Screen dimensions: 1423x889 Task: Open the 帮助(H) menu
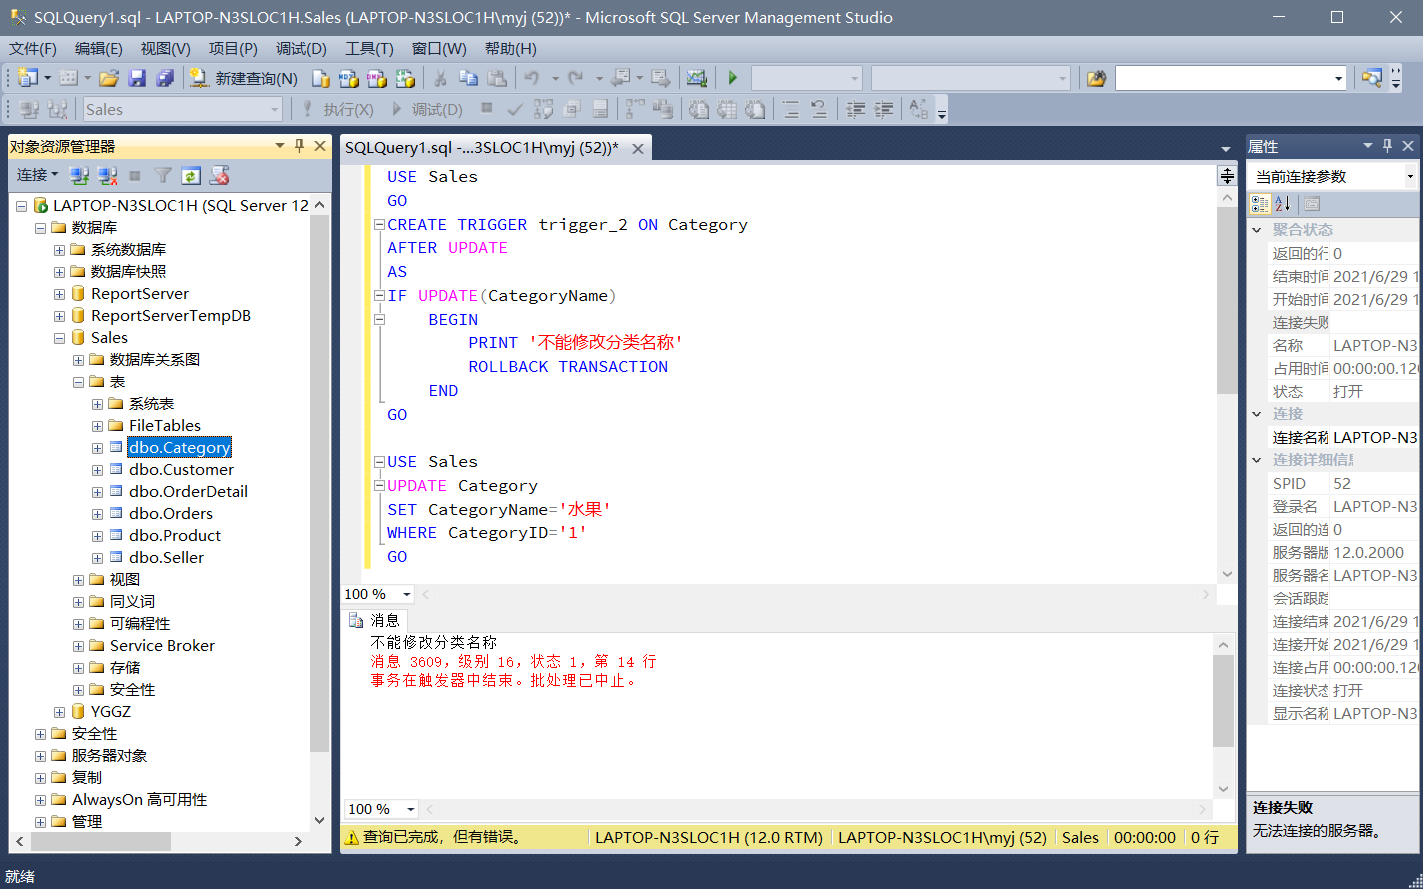[x=510, y=49]
